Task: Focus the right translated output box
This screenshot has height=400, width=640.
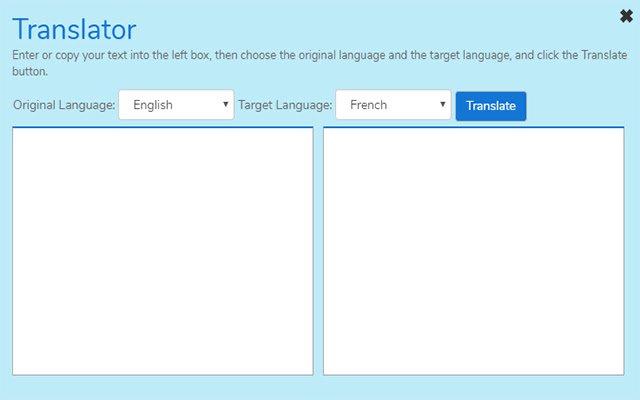Action: tap(473, 251)
